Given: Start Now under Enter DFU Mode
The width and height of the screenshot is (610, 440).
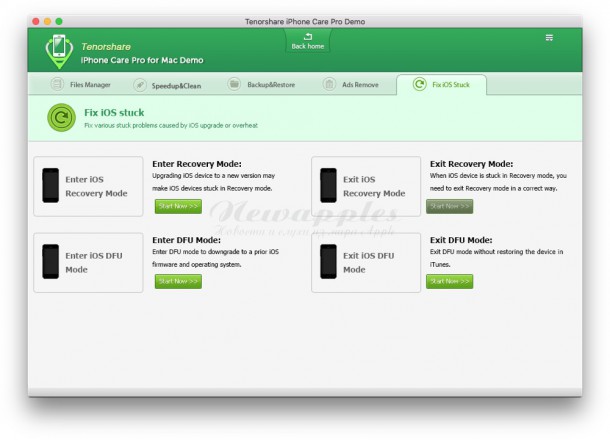Looking at the screenshot, I should click(x=178, y=281).
